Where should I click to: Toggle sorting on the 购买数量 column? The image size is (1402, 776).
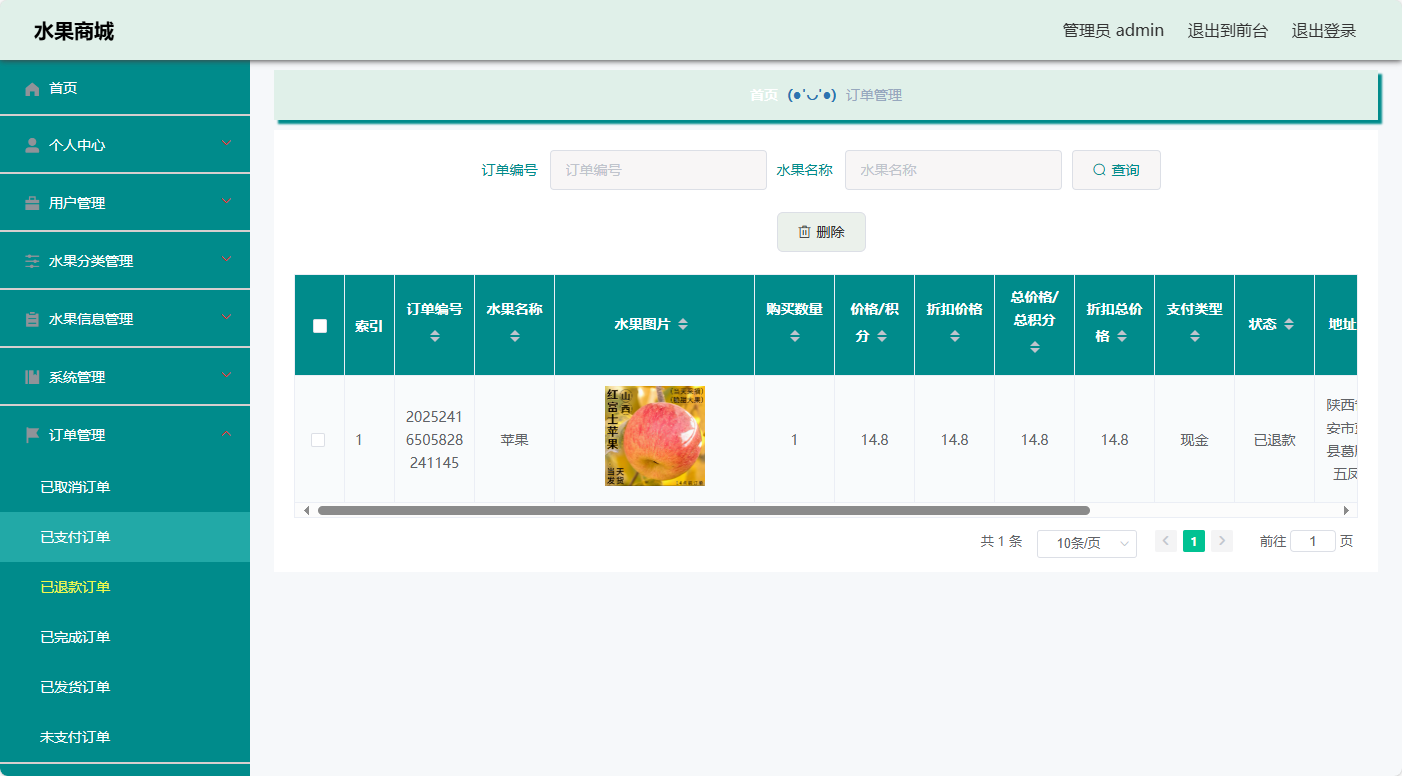coord(793,336)
